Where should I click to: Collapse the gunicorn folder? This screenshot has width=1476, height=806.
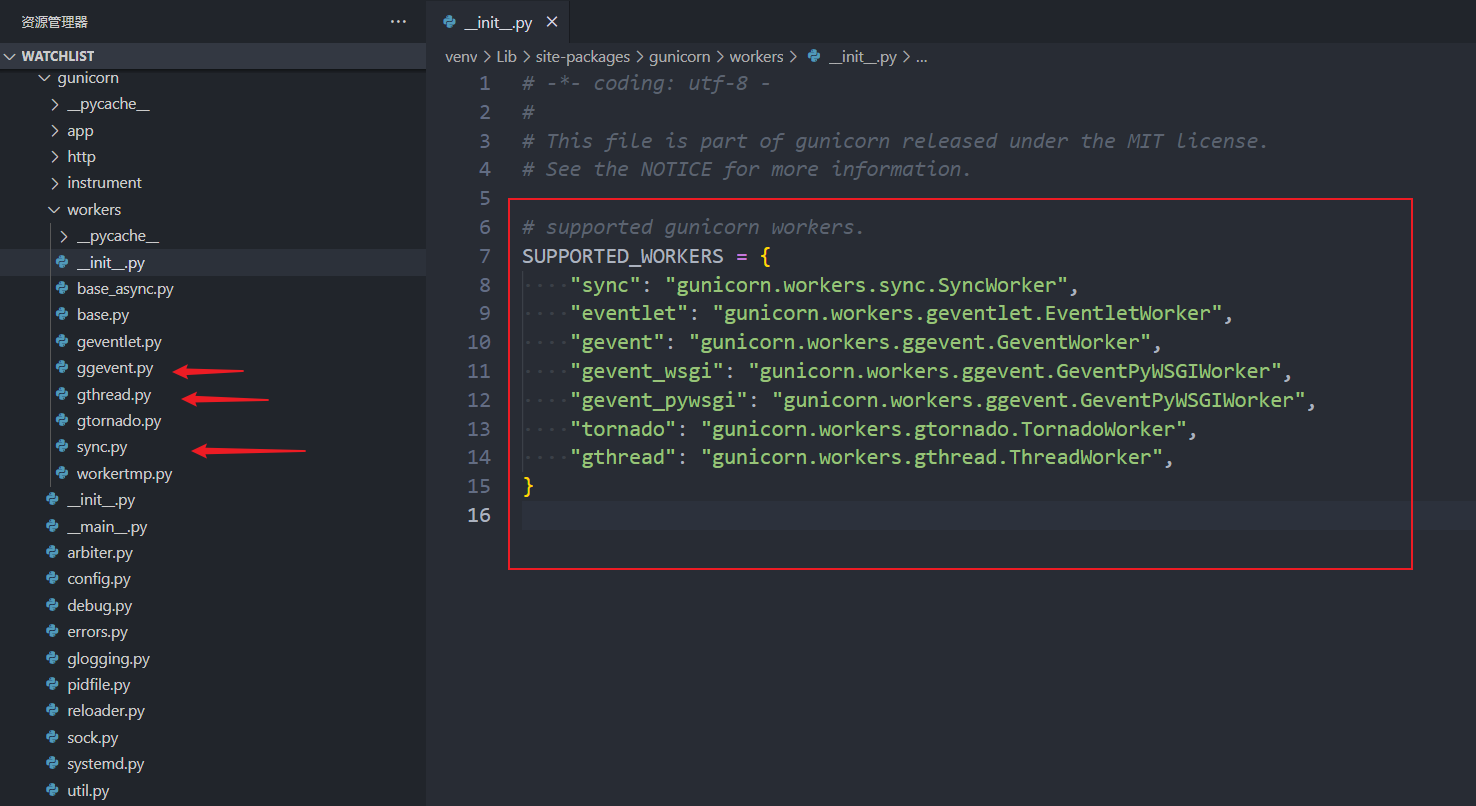pyautogui.click(x=213, y=78)
